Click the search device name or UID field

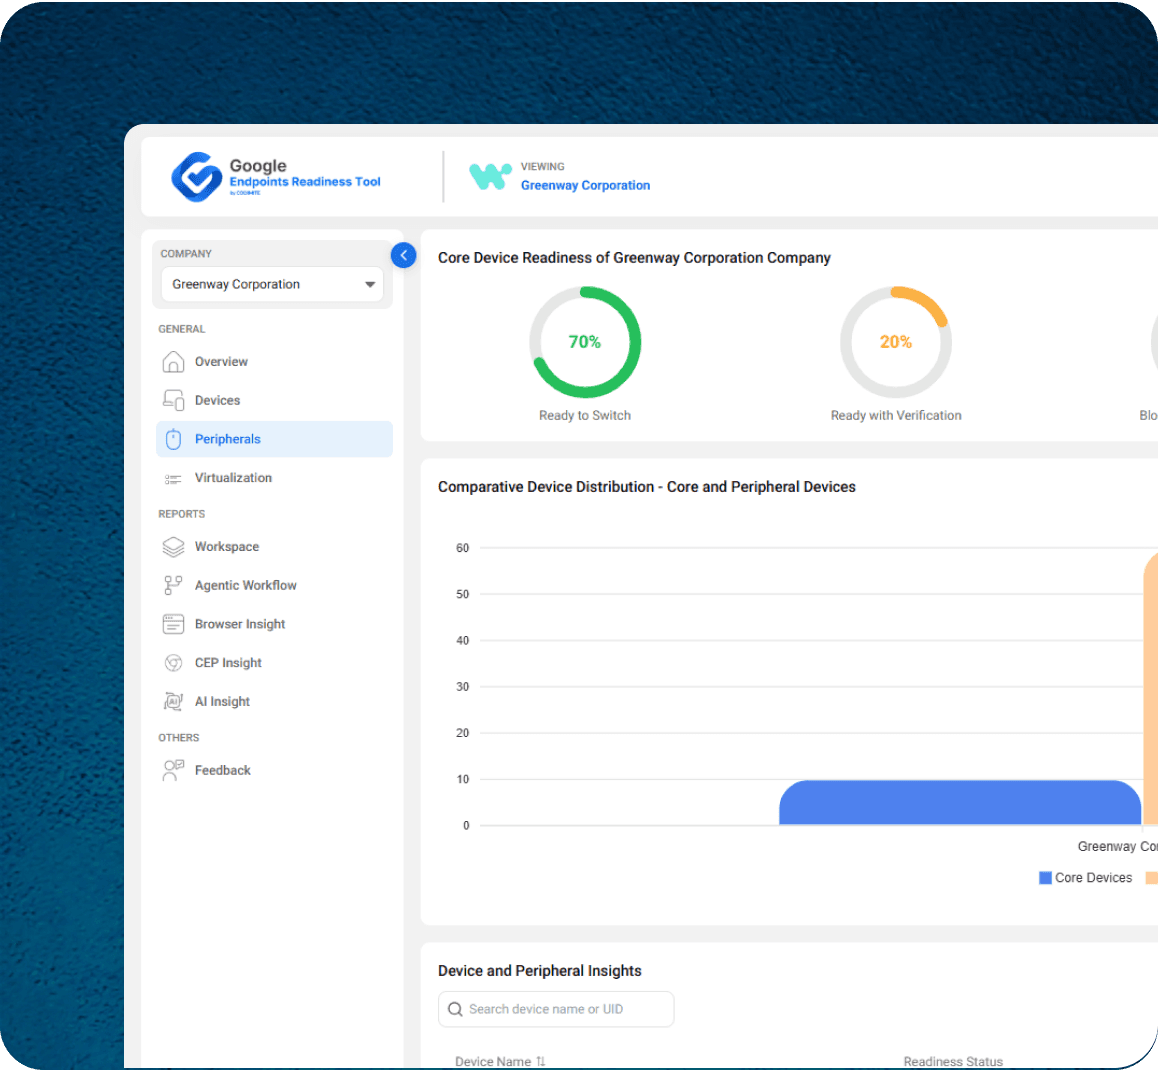(x=556, y=1009)
